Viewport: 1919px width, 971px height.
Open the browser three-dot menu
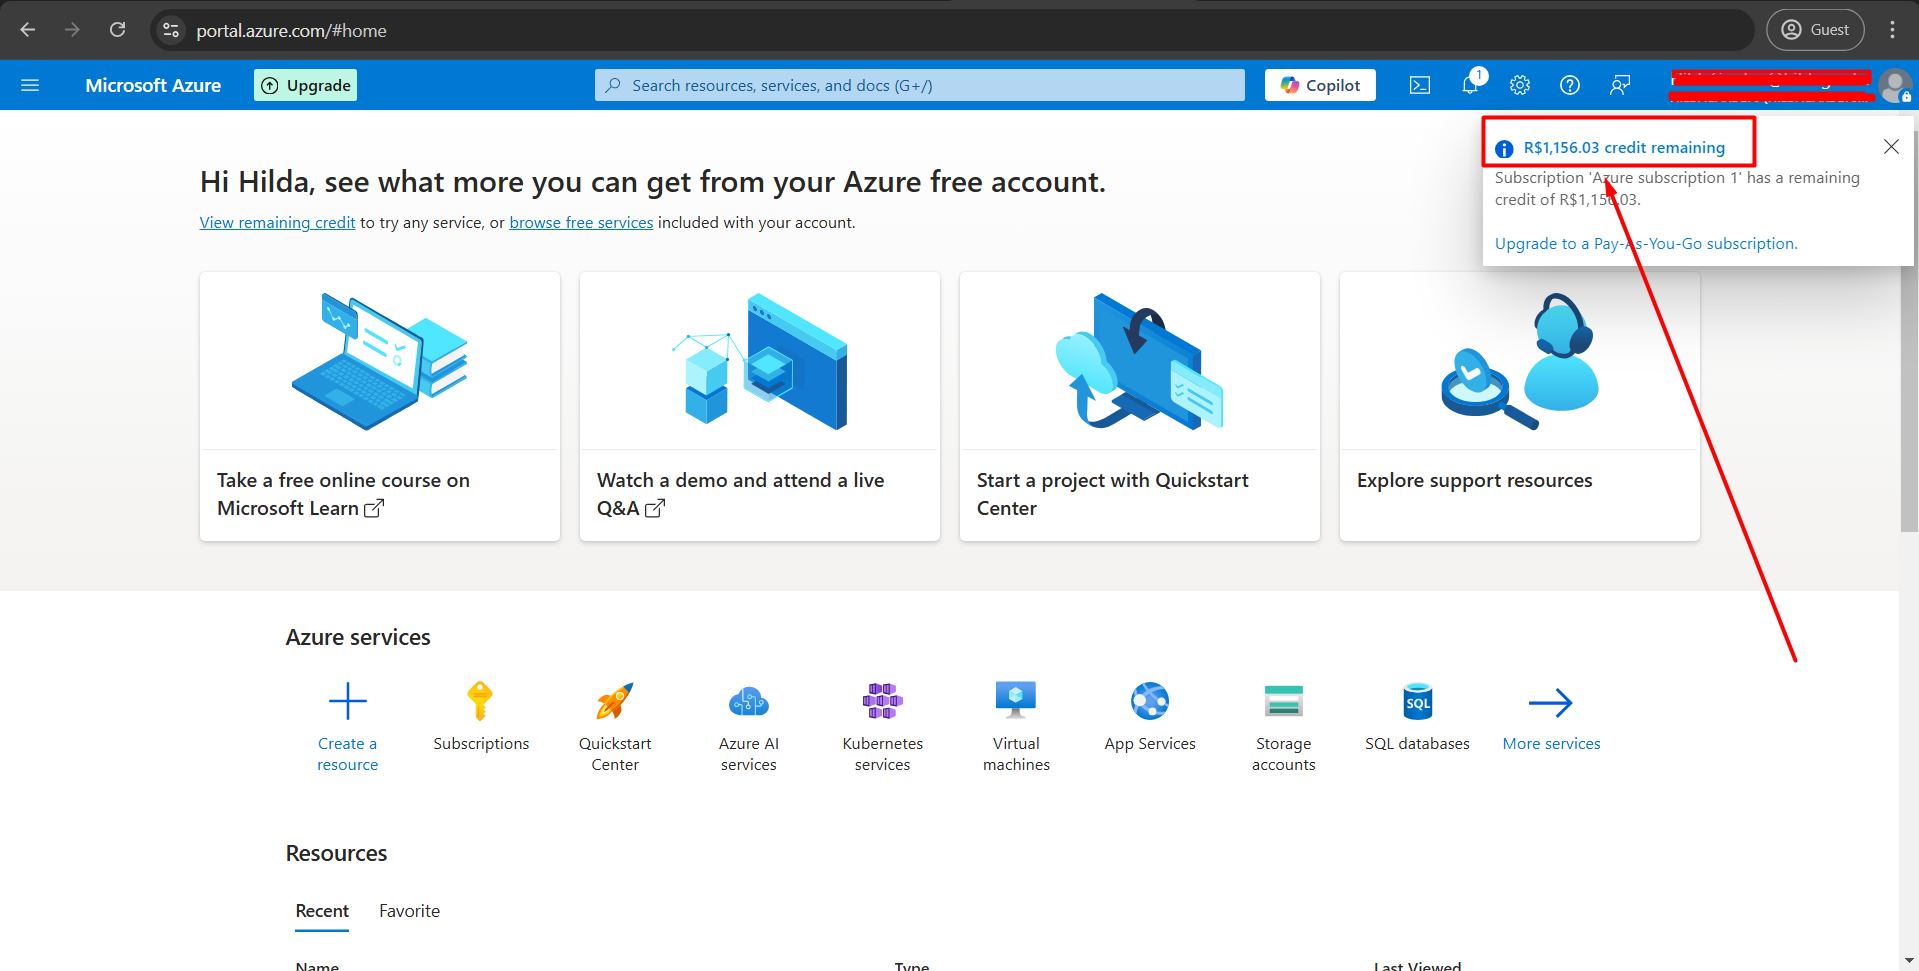coord(1892,30)
